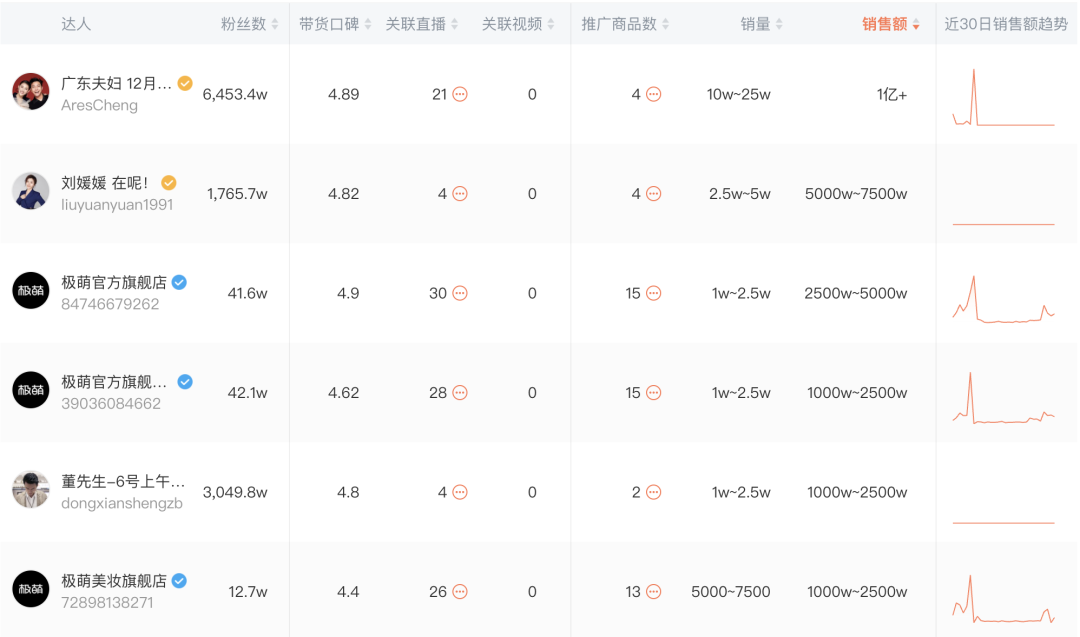Viewport: 1080px width, 637px height.
Task: Sort by 关联视频 column header
Action: 518,24
